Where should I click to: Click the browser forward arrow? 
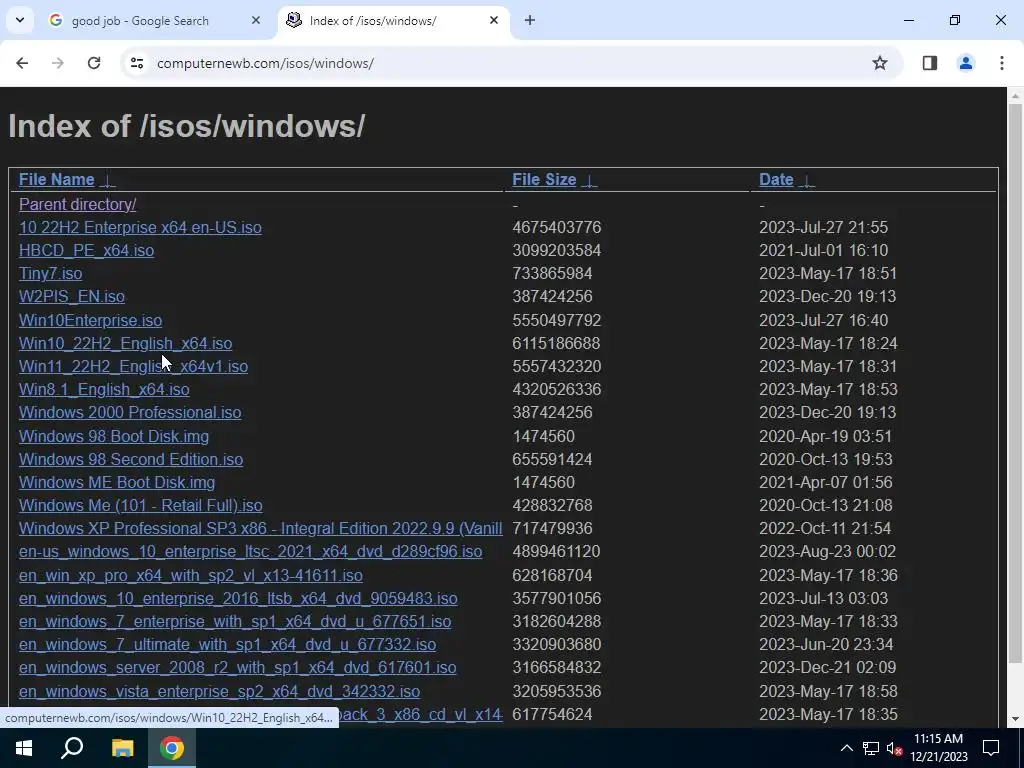click(x=57, y=63)
